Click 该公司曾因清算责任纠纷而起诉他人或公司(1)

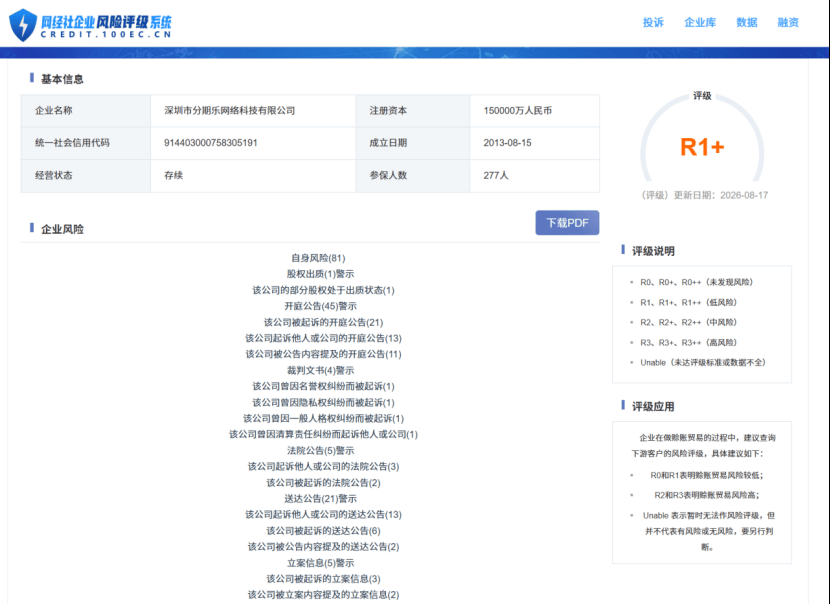pos(323,435)
